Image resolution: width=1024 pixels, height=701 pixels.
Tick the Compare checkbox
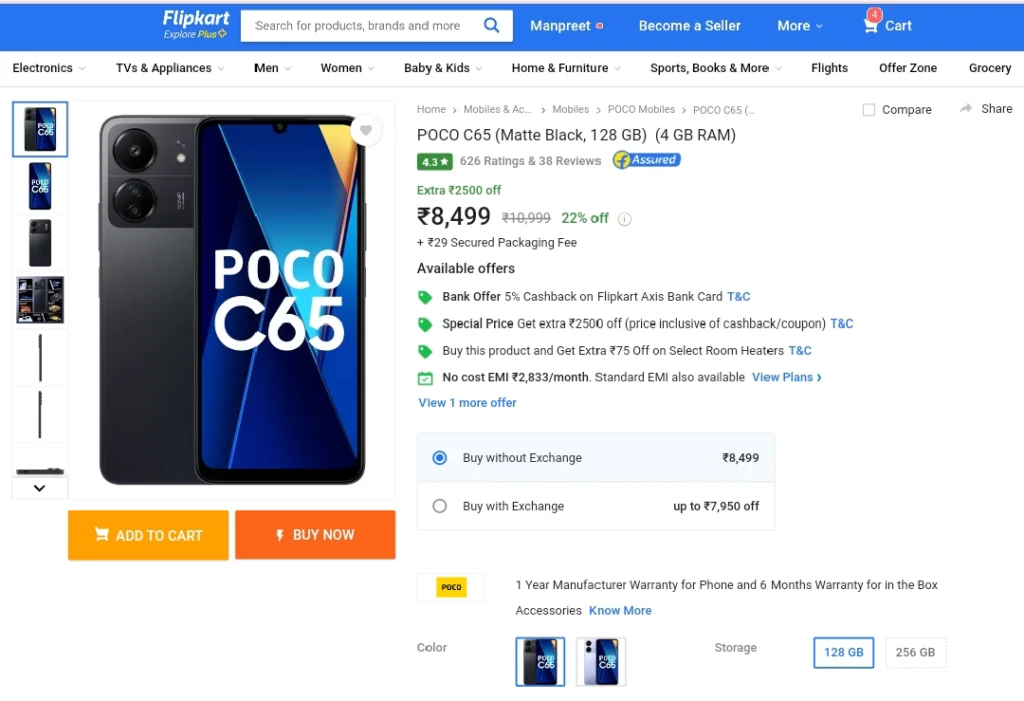(869, 110)
